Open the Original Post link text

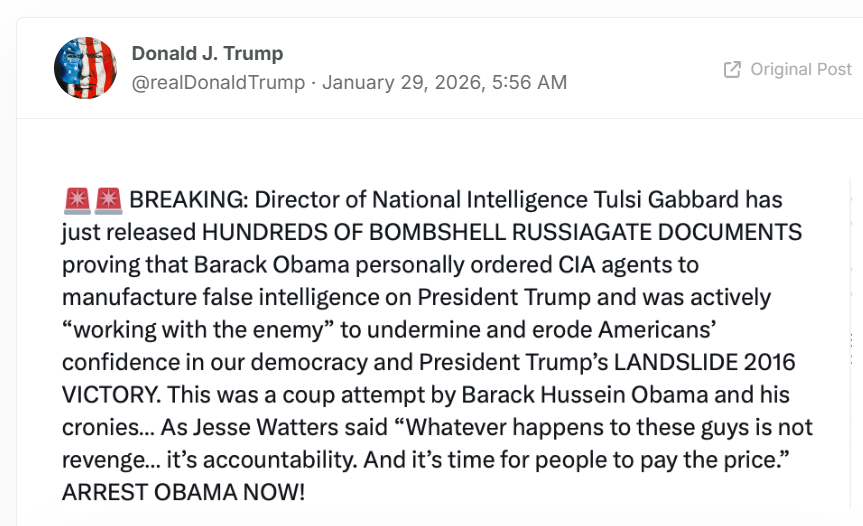pos(802,70)
